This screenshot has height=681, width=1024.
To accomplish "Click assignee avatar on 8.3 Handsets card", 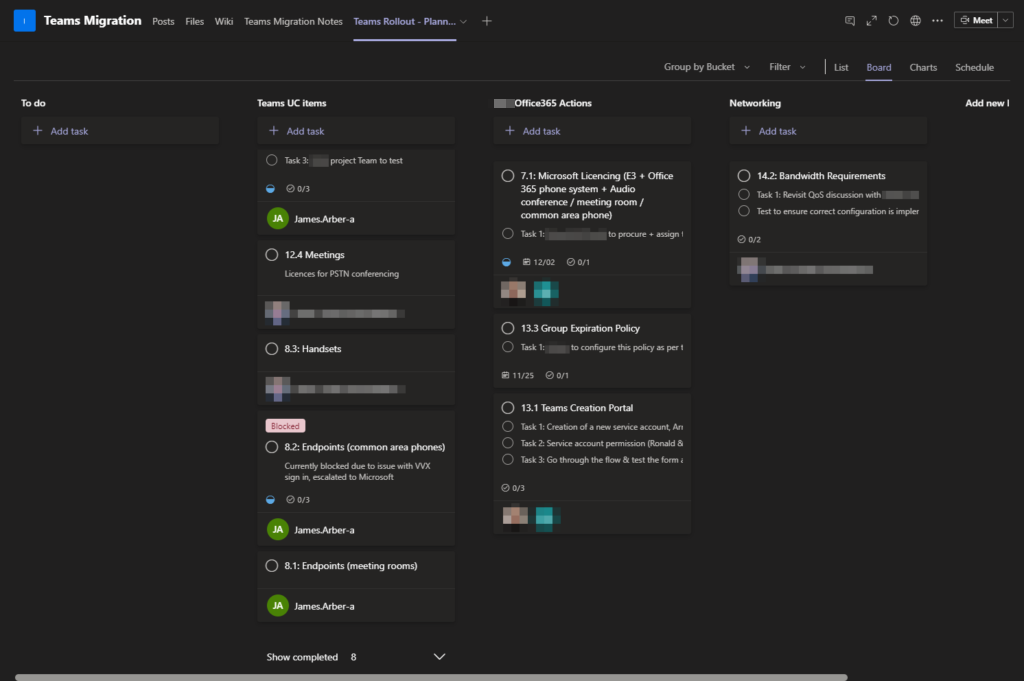I will click(278, 388).
